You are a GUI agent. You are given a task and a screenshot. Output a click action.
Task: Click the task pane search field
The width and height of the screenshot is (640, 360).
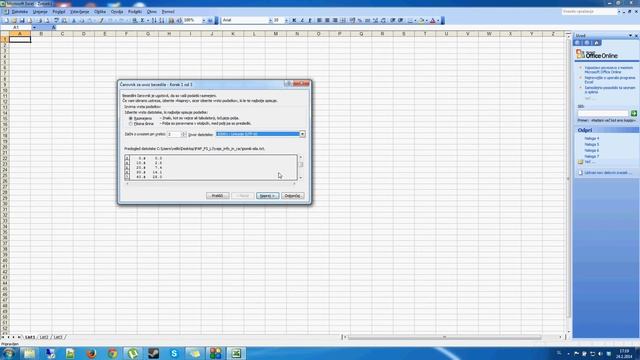(603, 113)
